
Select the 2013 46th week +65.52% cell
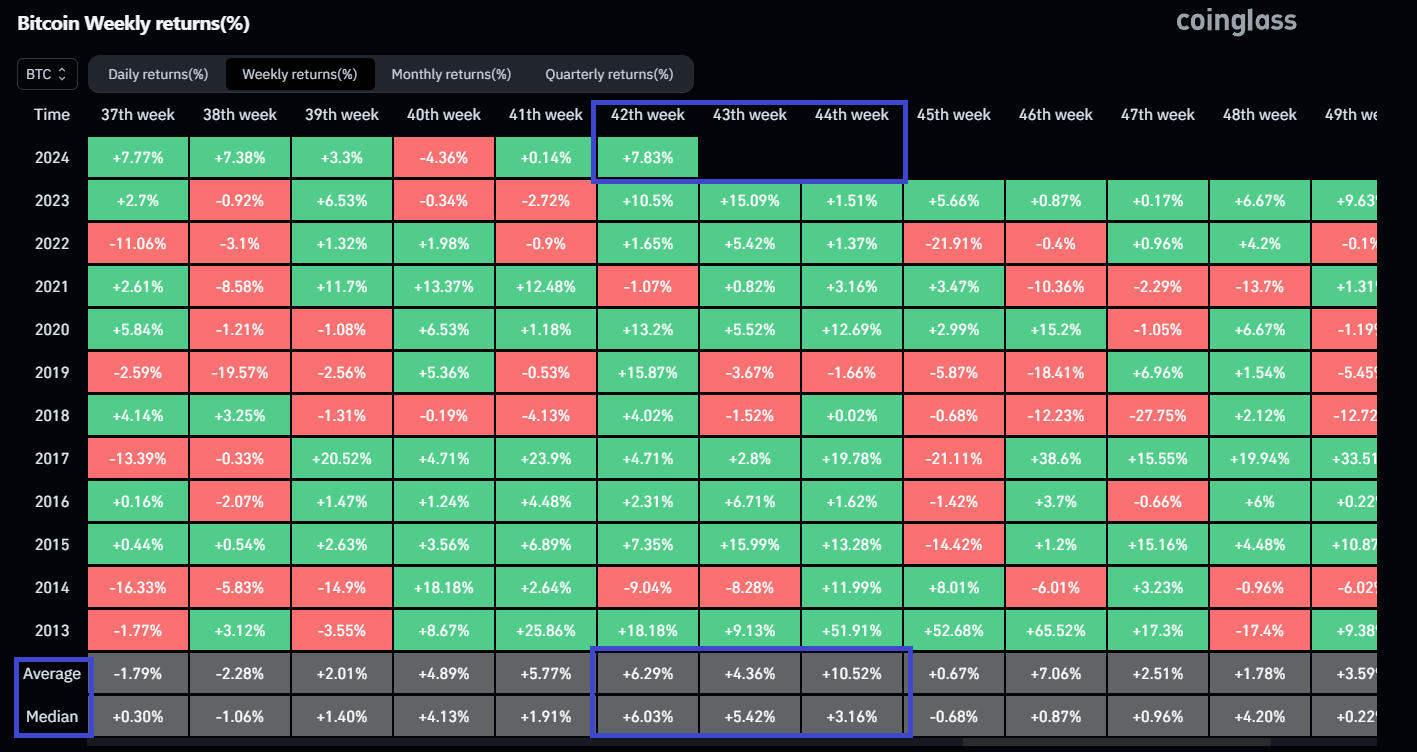coord(1056,630)
